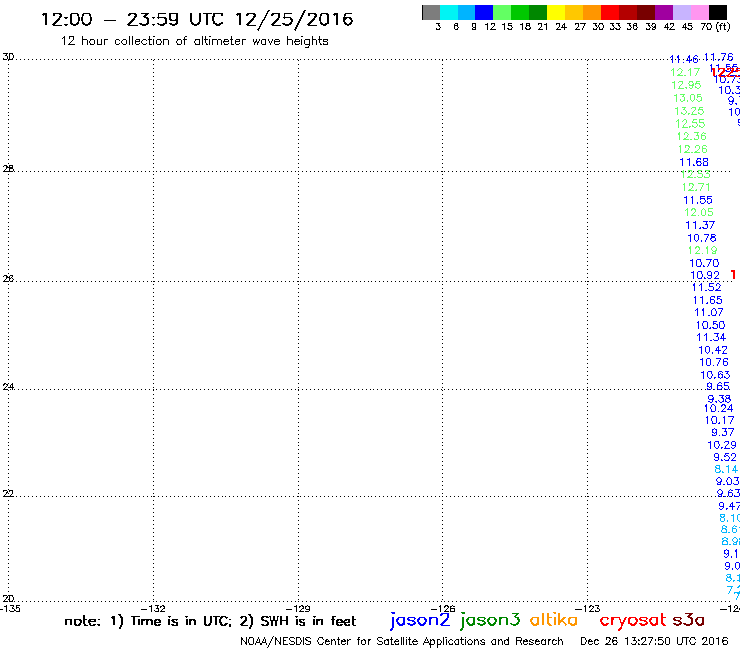
Task: Click the green wave height value 12.19
Action: click(x=703, y=250)
